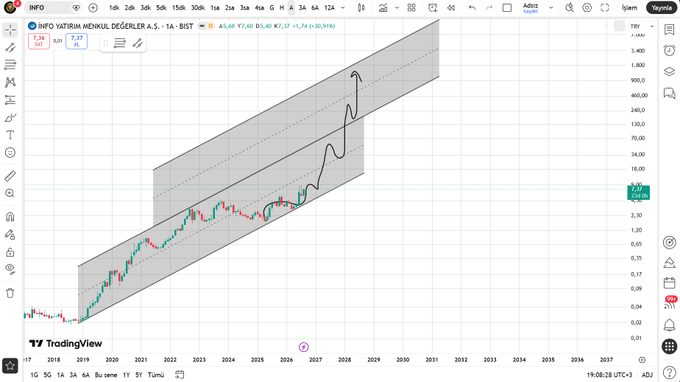The image size is (680, 382).
Task: Open the TRY currency dropdown
Action: pyautogui.click(x=642, y=26)
